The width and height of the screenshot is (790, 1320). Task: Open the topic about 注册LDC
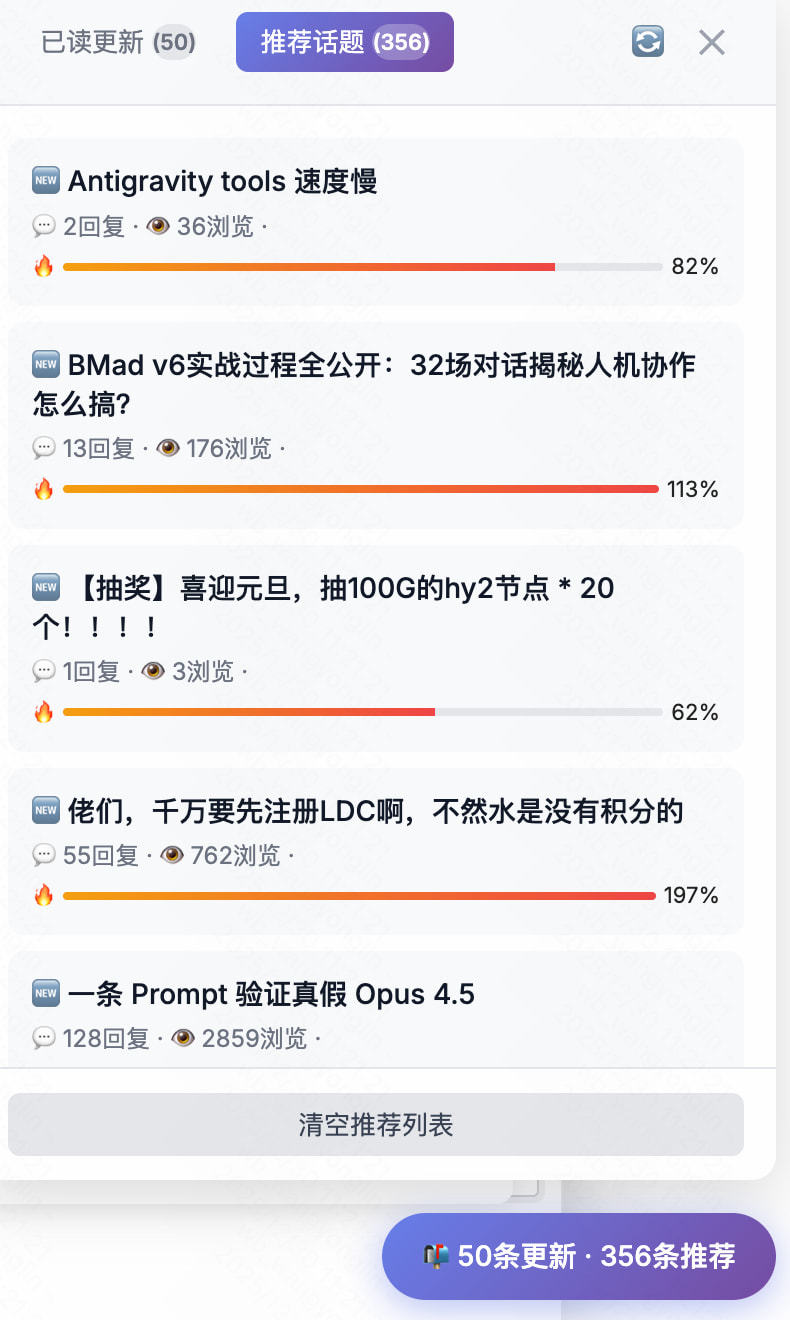pos(376,811)
